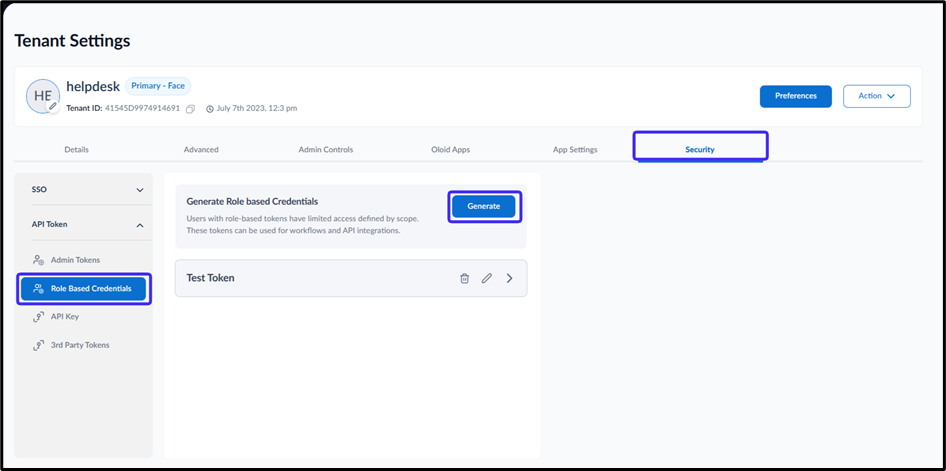946x471 pixels.
Task: Click the Primary - Face badge
Action: pyautogui.click(x=158, y=86)
